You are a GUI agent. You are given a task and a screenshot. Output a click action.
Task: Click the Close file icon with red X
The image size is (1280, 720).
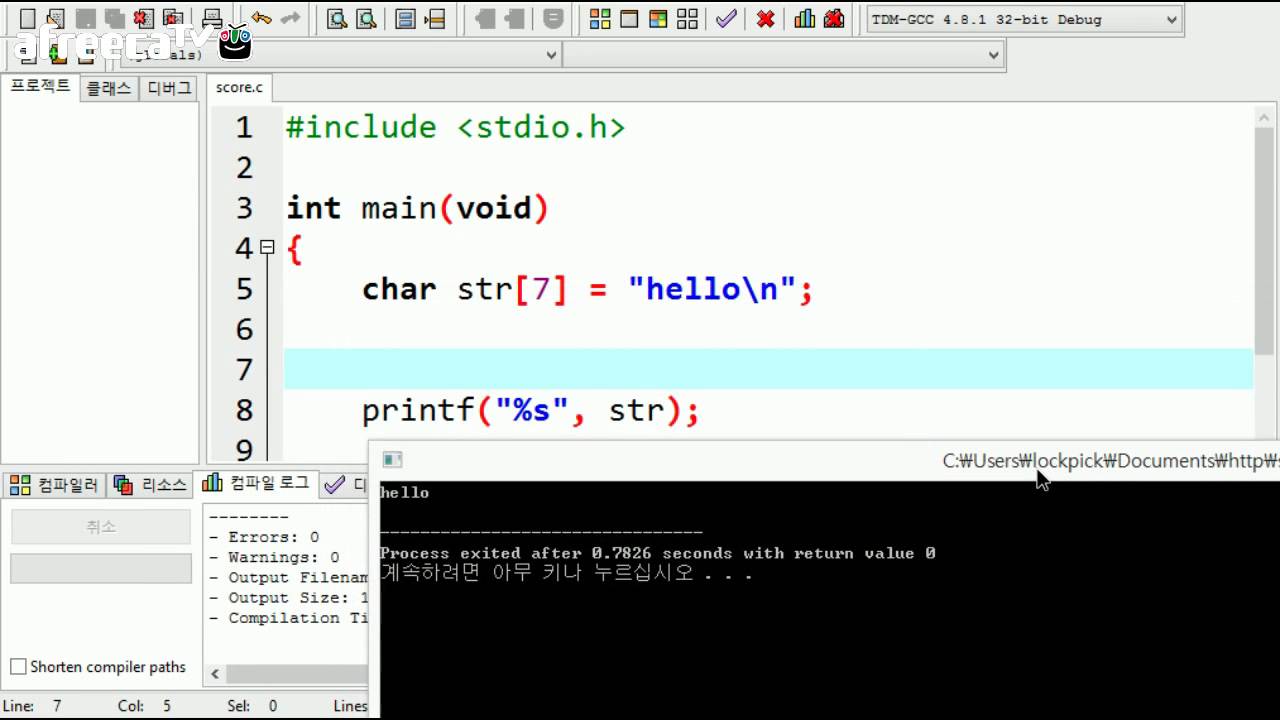pos(144,18)
